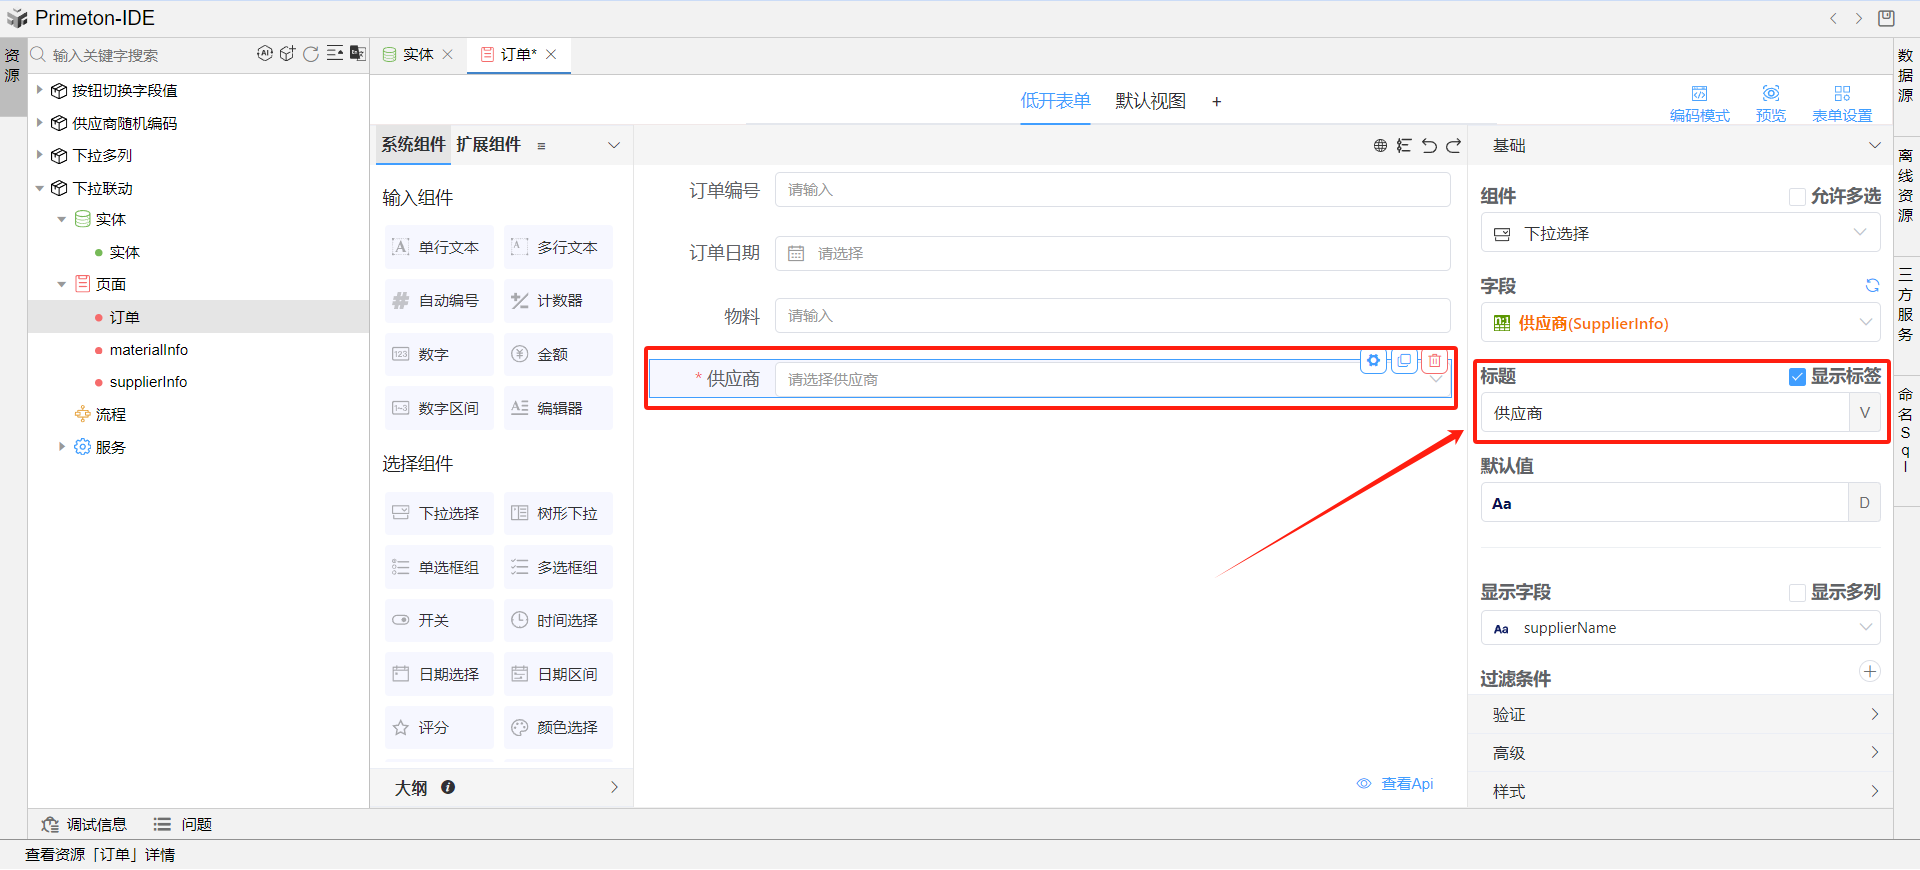Expand the 供应商随机编码 tree node
1920x870 pixels.
click(x=40, y=123)
